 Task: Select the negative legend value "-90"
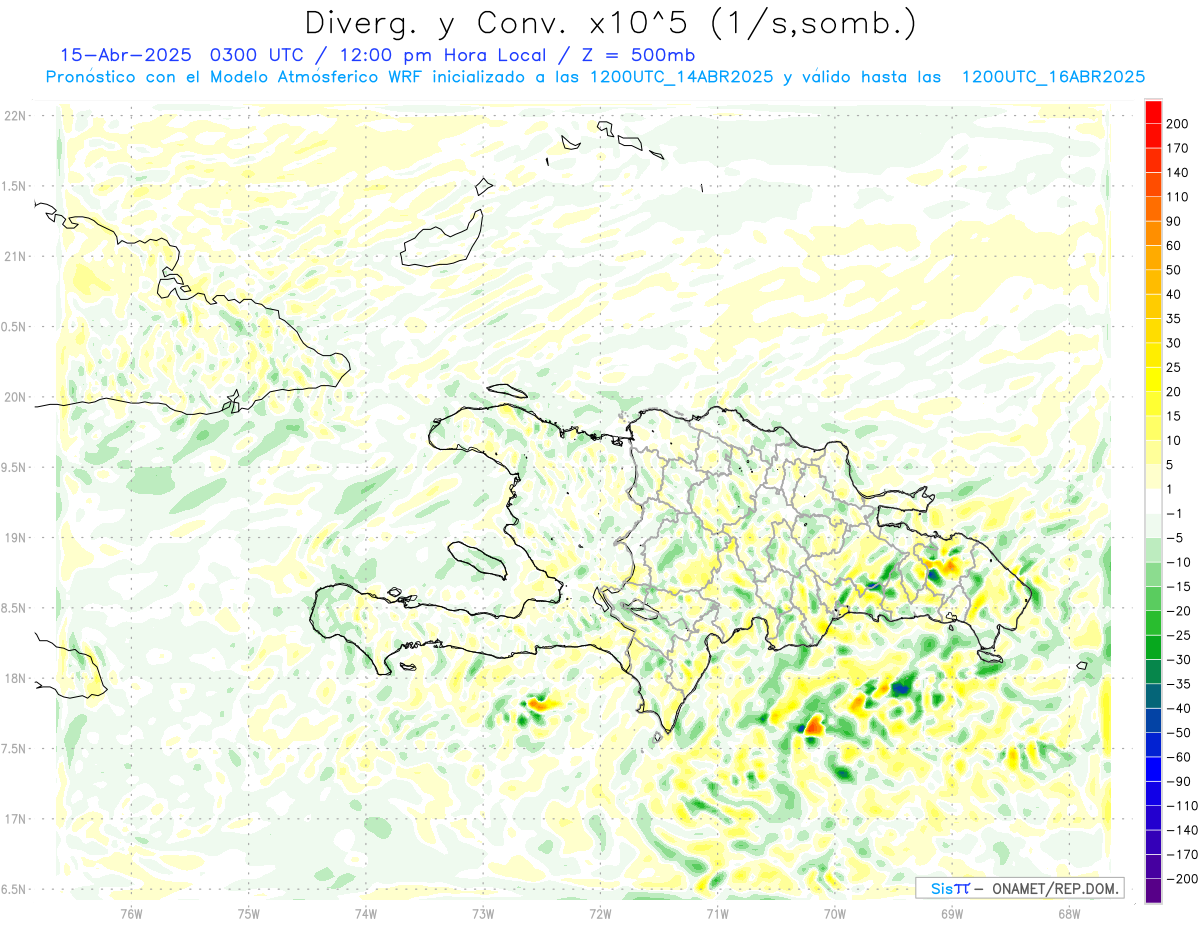(x=1178, y=782)
